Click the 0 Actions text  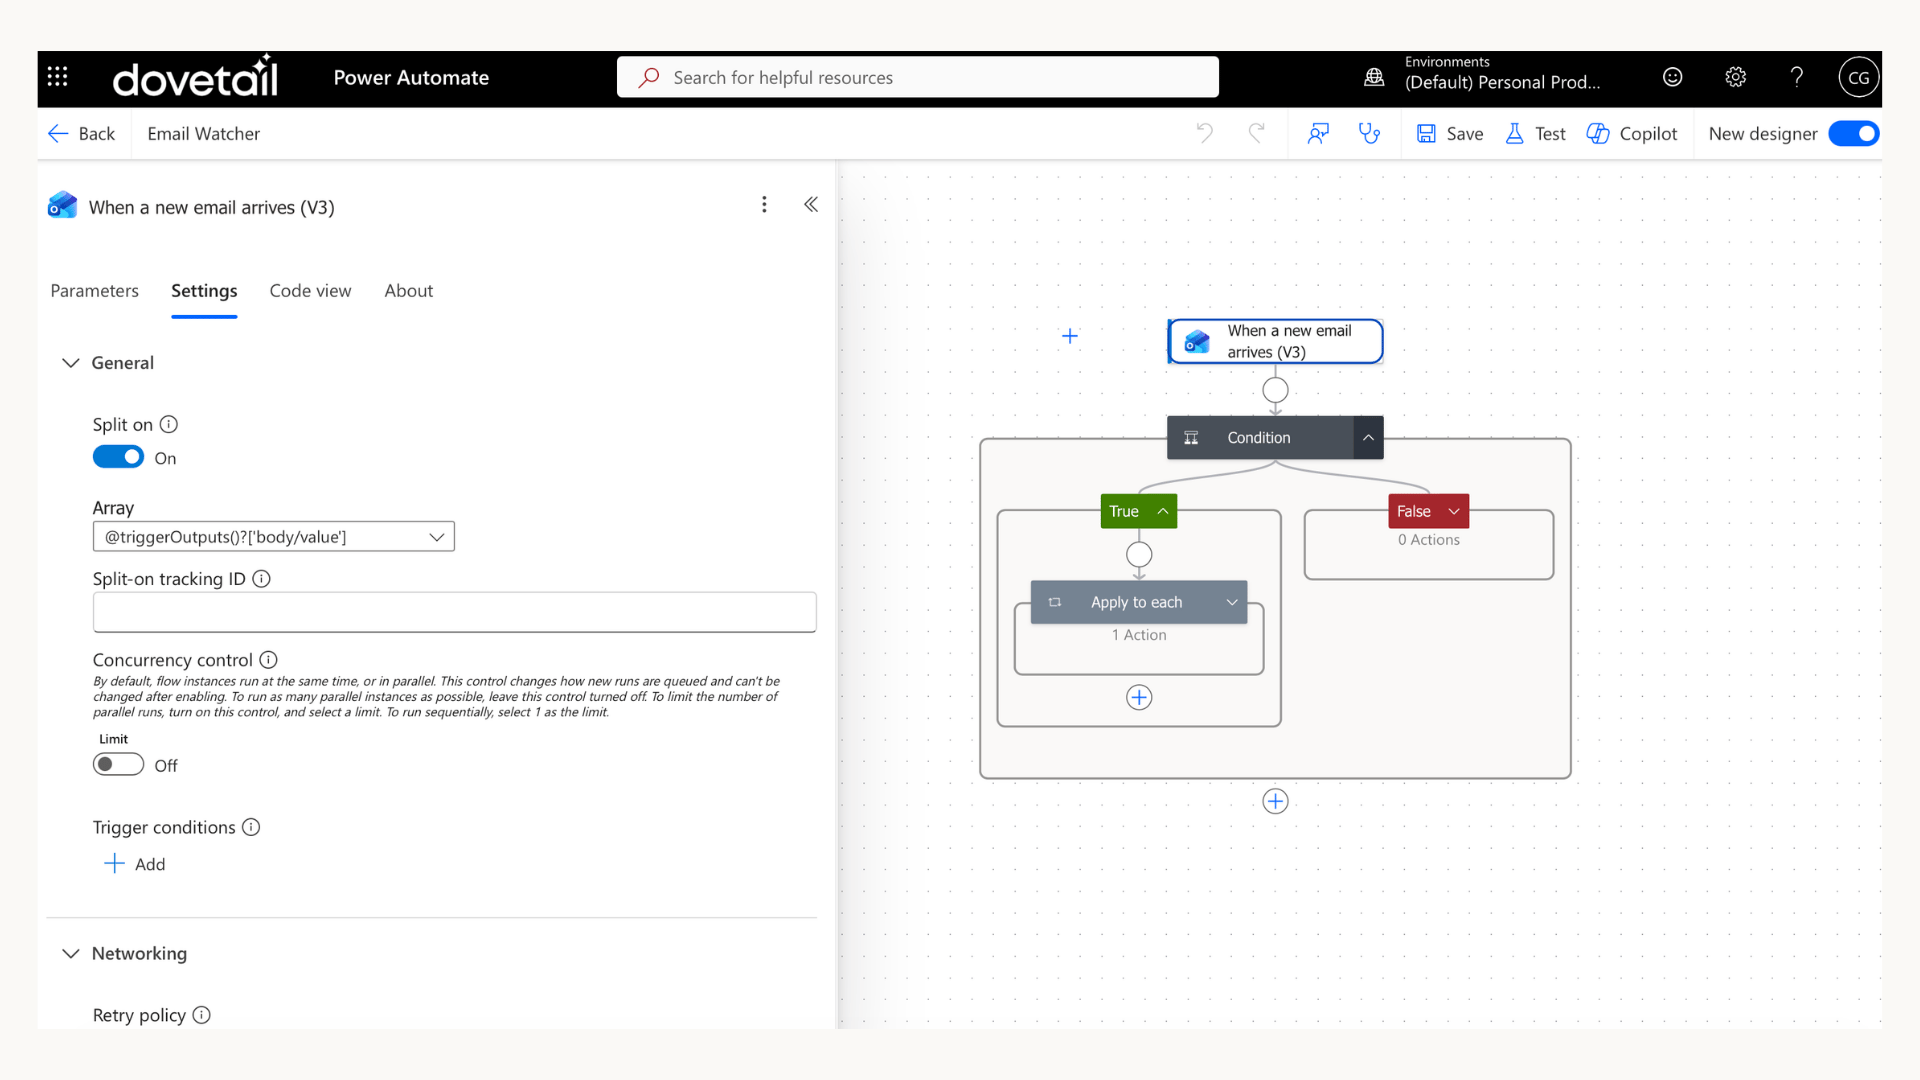1428,540
